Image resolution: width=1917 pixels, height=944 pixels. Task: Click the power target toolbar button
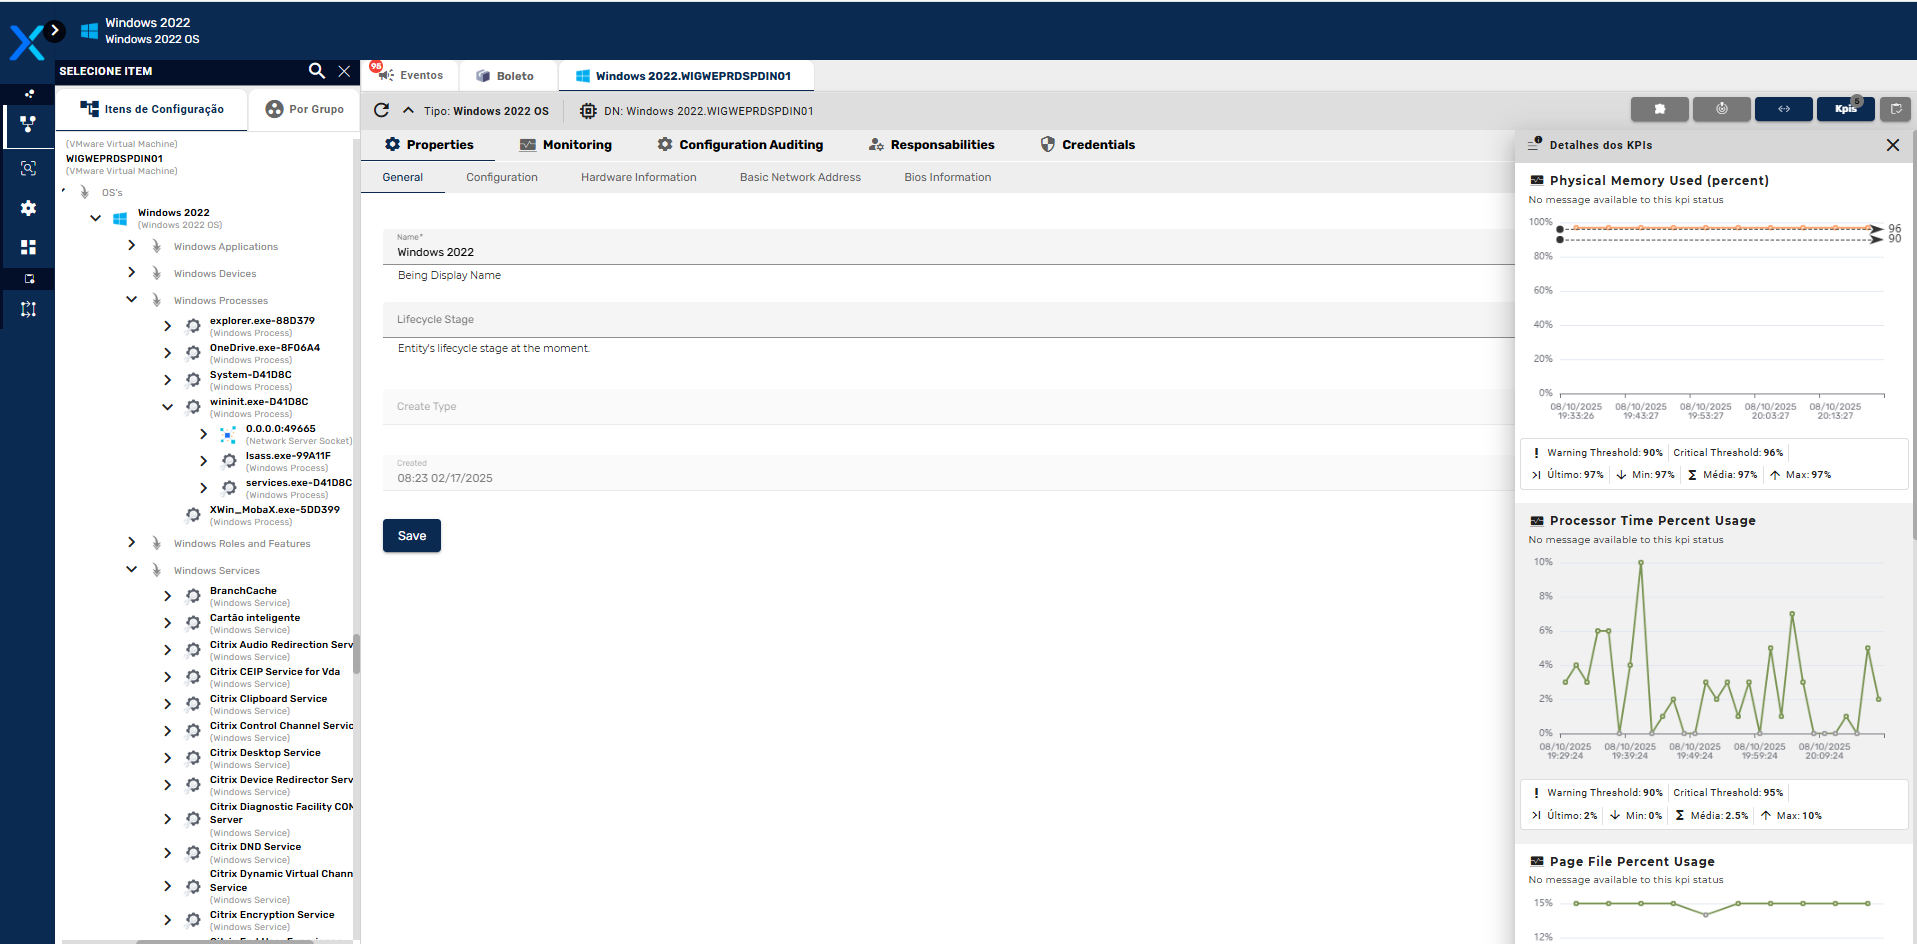click(1721, 109)
